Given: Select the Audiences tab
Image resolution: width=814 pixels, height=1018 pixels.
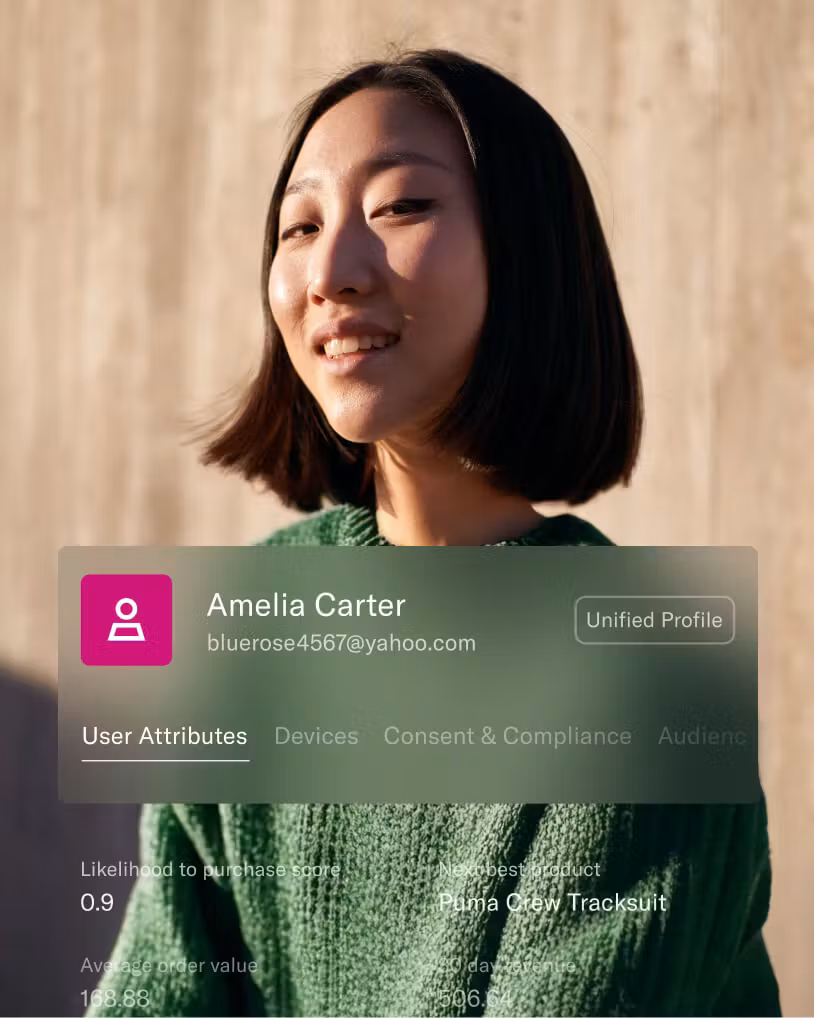Looking at the screenshot, I should tap(703, 737).
